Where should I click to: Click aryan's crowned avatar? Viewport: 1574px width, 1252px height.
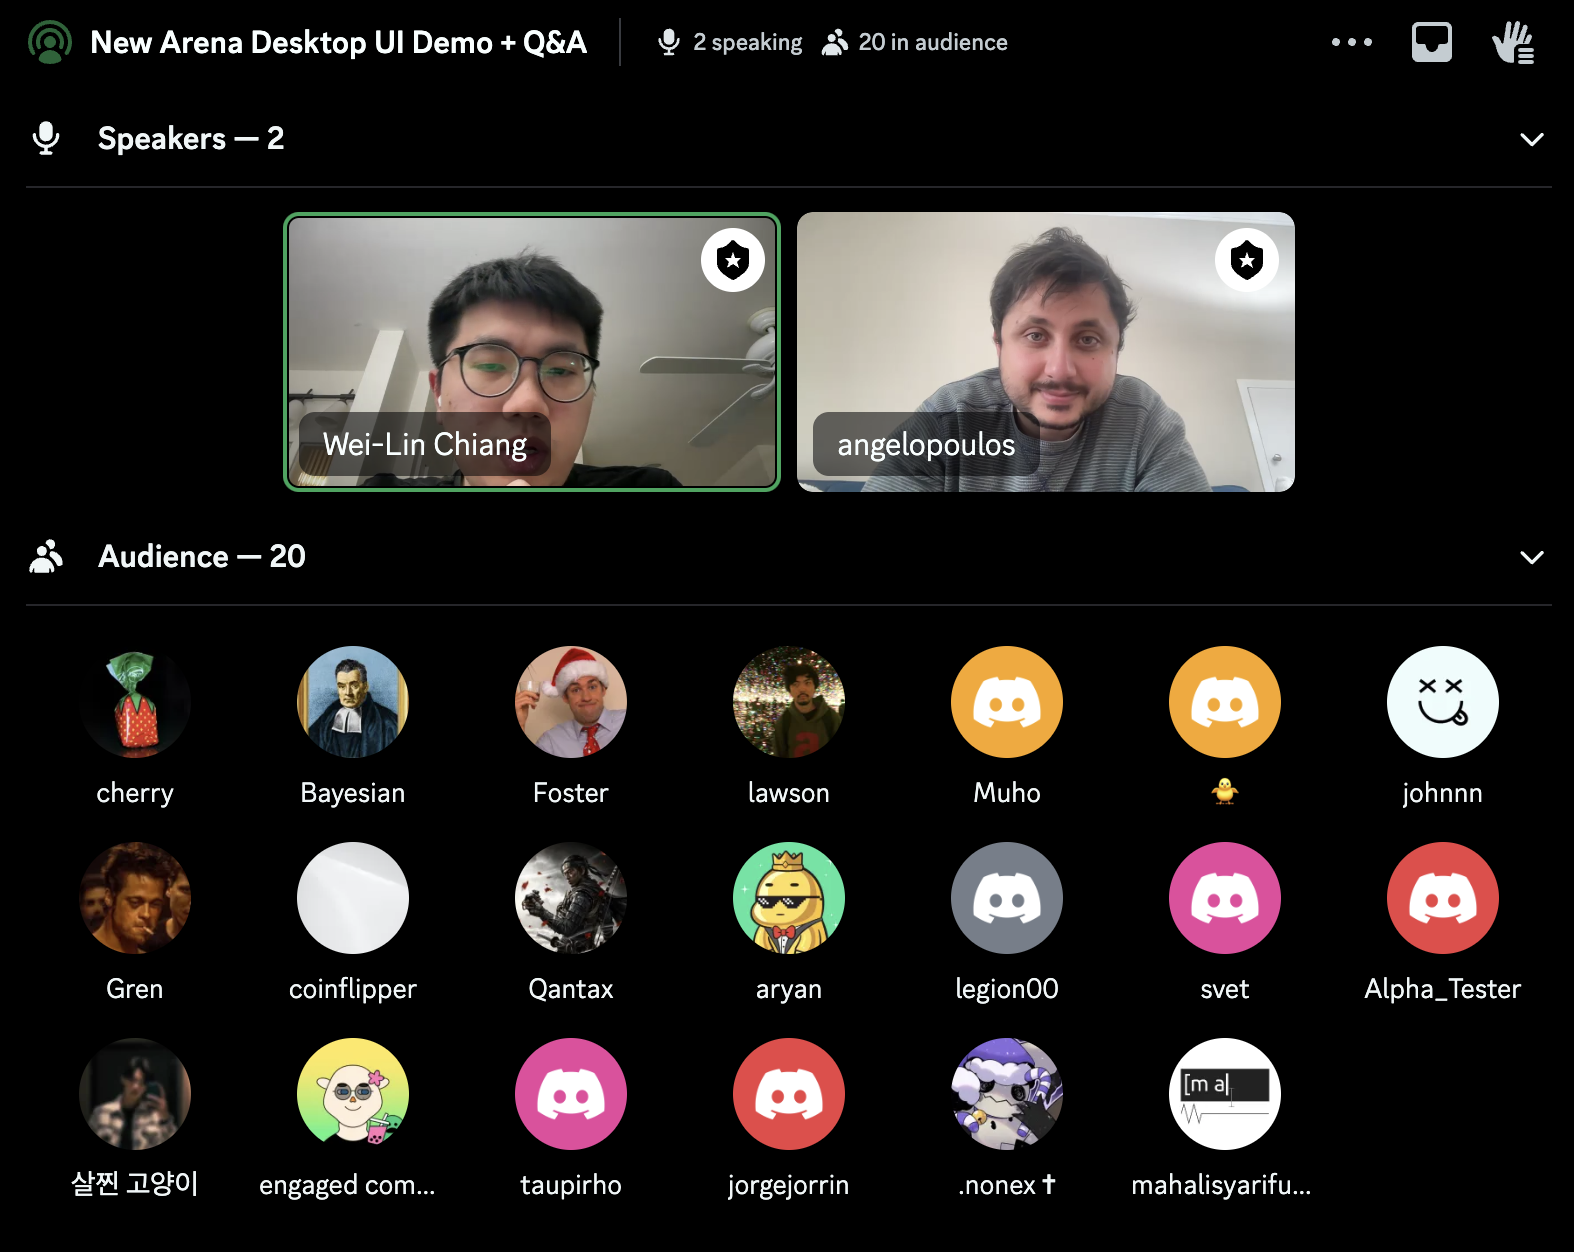pos(789,898)
